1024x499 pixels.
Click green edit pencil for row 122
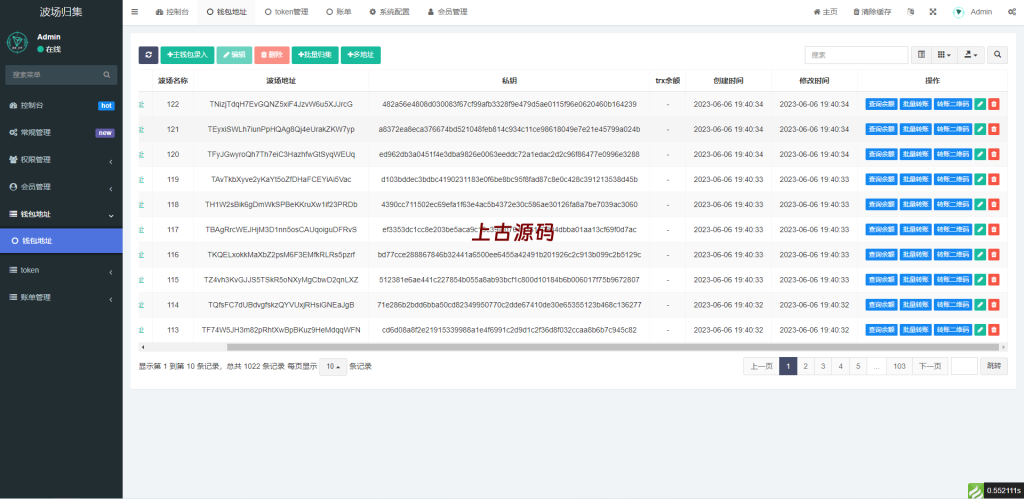980,104
